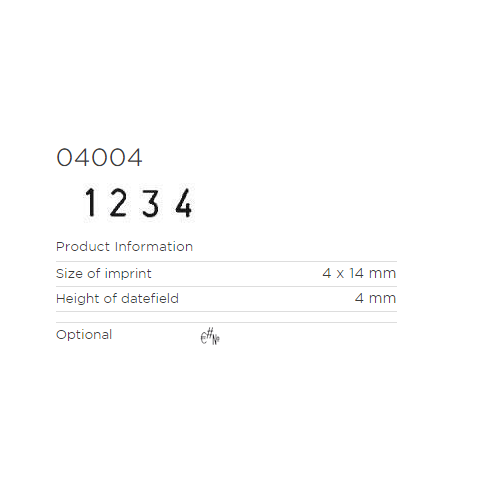Click the Size of imprint label
The width and height of the screenshot is (500, 498).
point(104,274)
